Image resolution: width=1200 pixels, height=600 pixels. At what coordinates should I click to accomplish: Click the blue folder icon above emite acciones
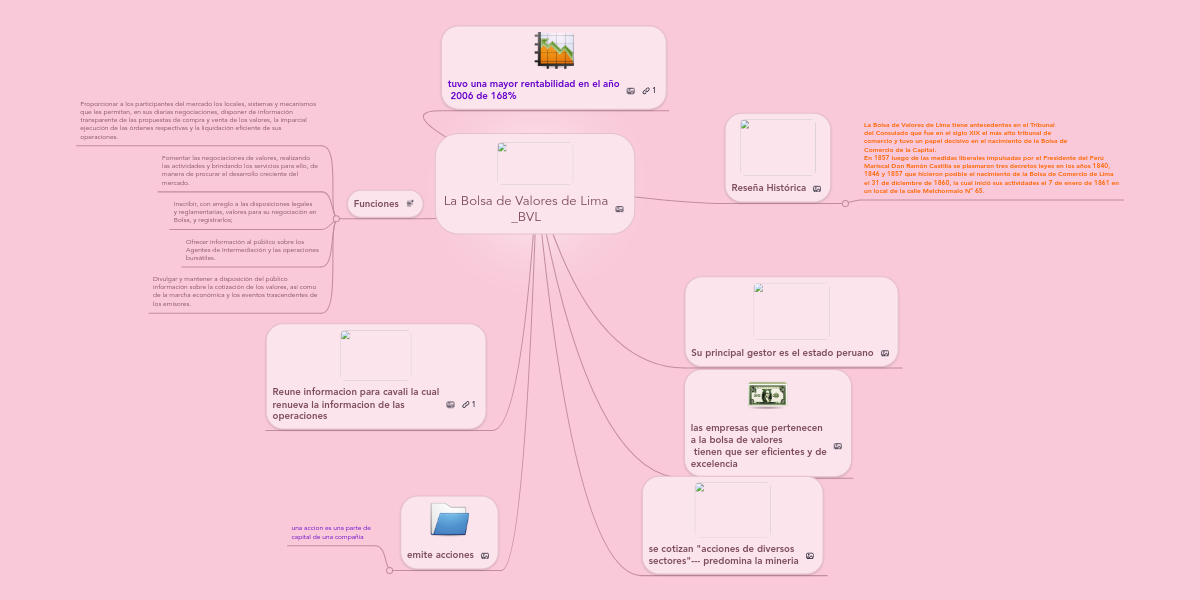(x=449, y=520)
